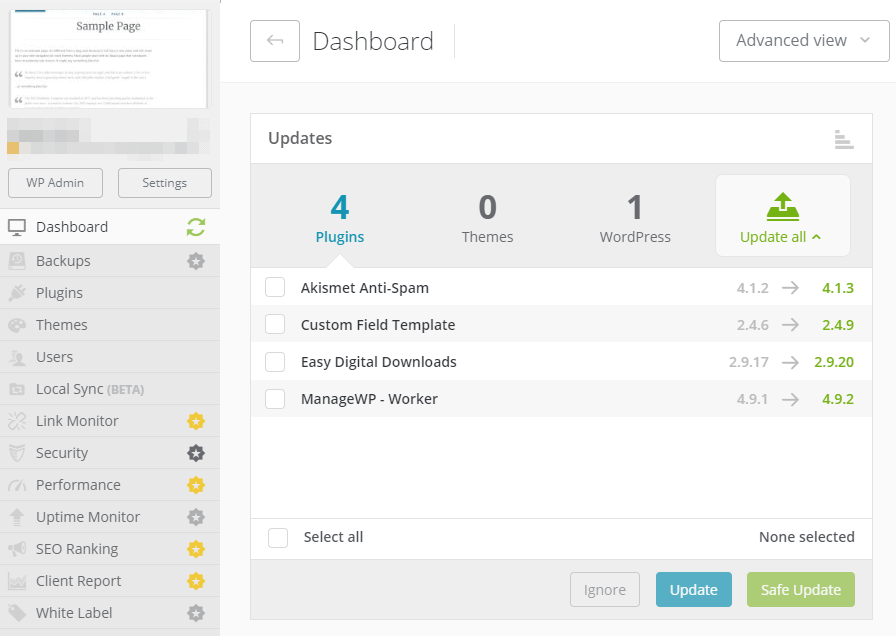Open the Advanced view dropdown
The height and width of the screenshot is (636, 896).
click(x=804, y=41)
